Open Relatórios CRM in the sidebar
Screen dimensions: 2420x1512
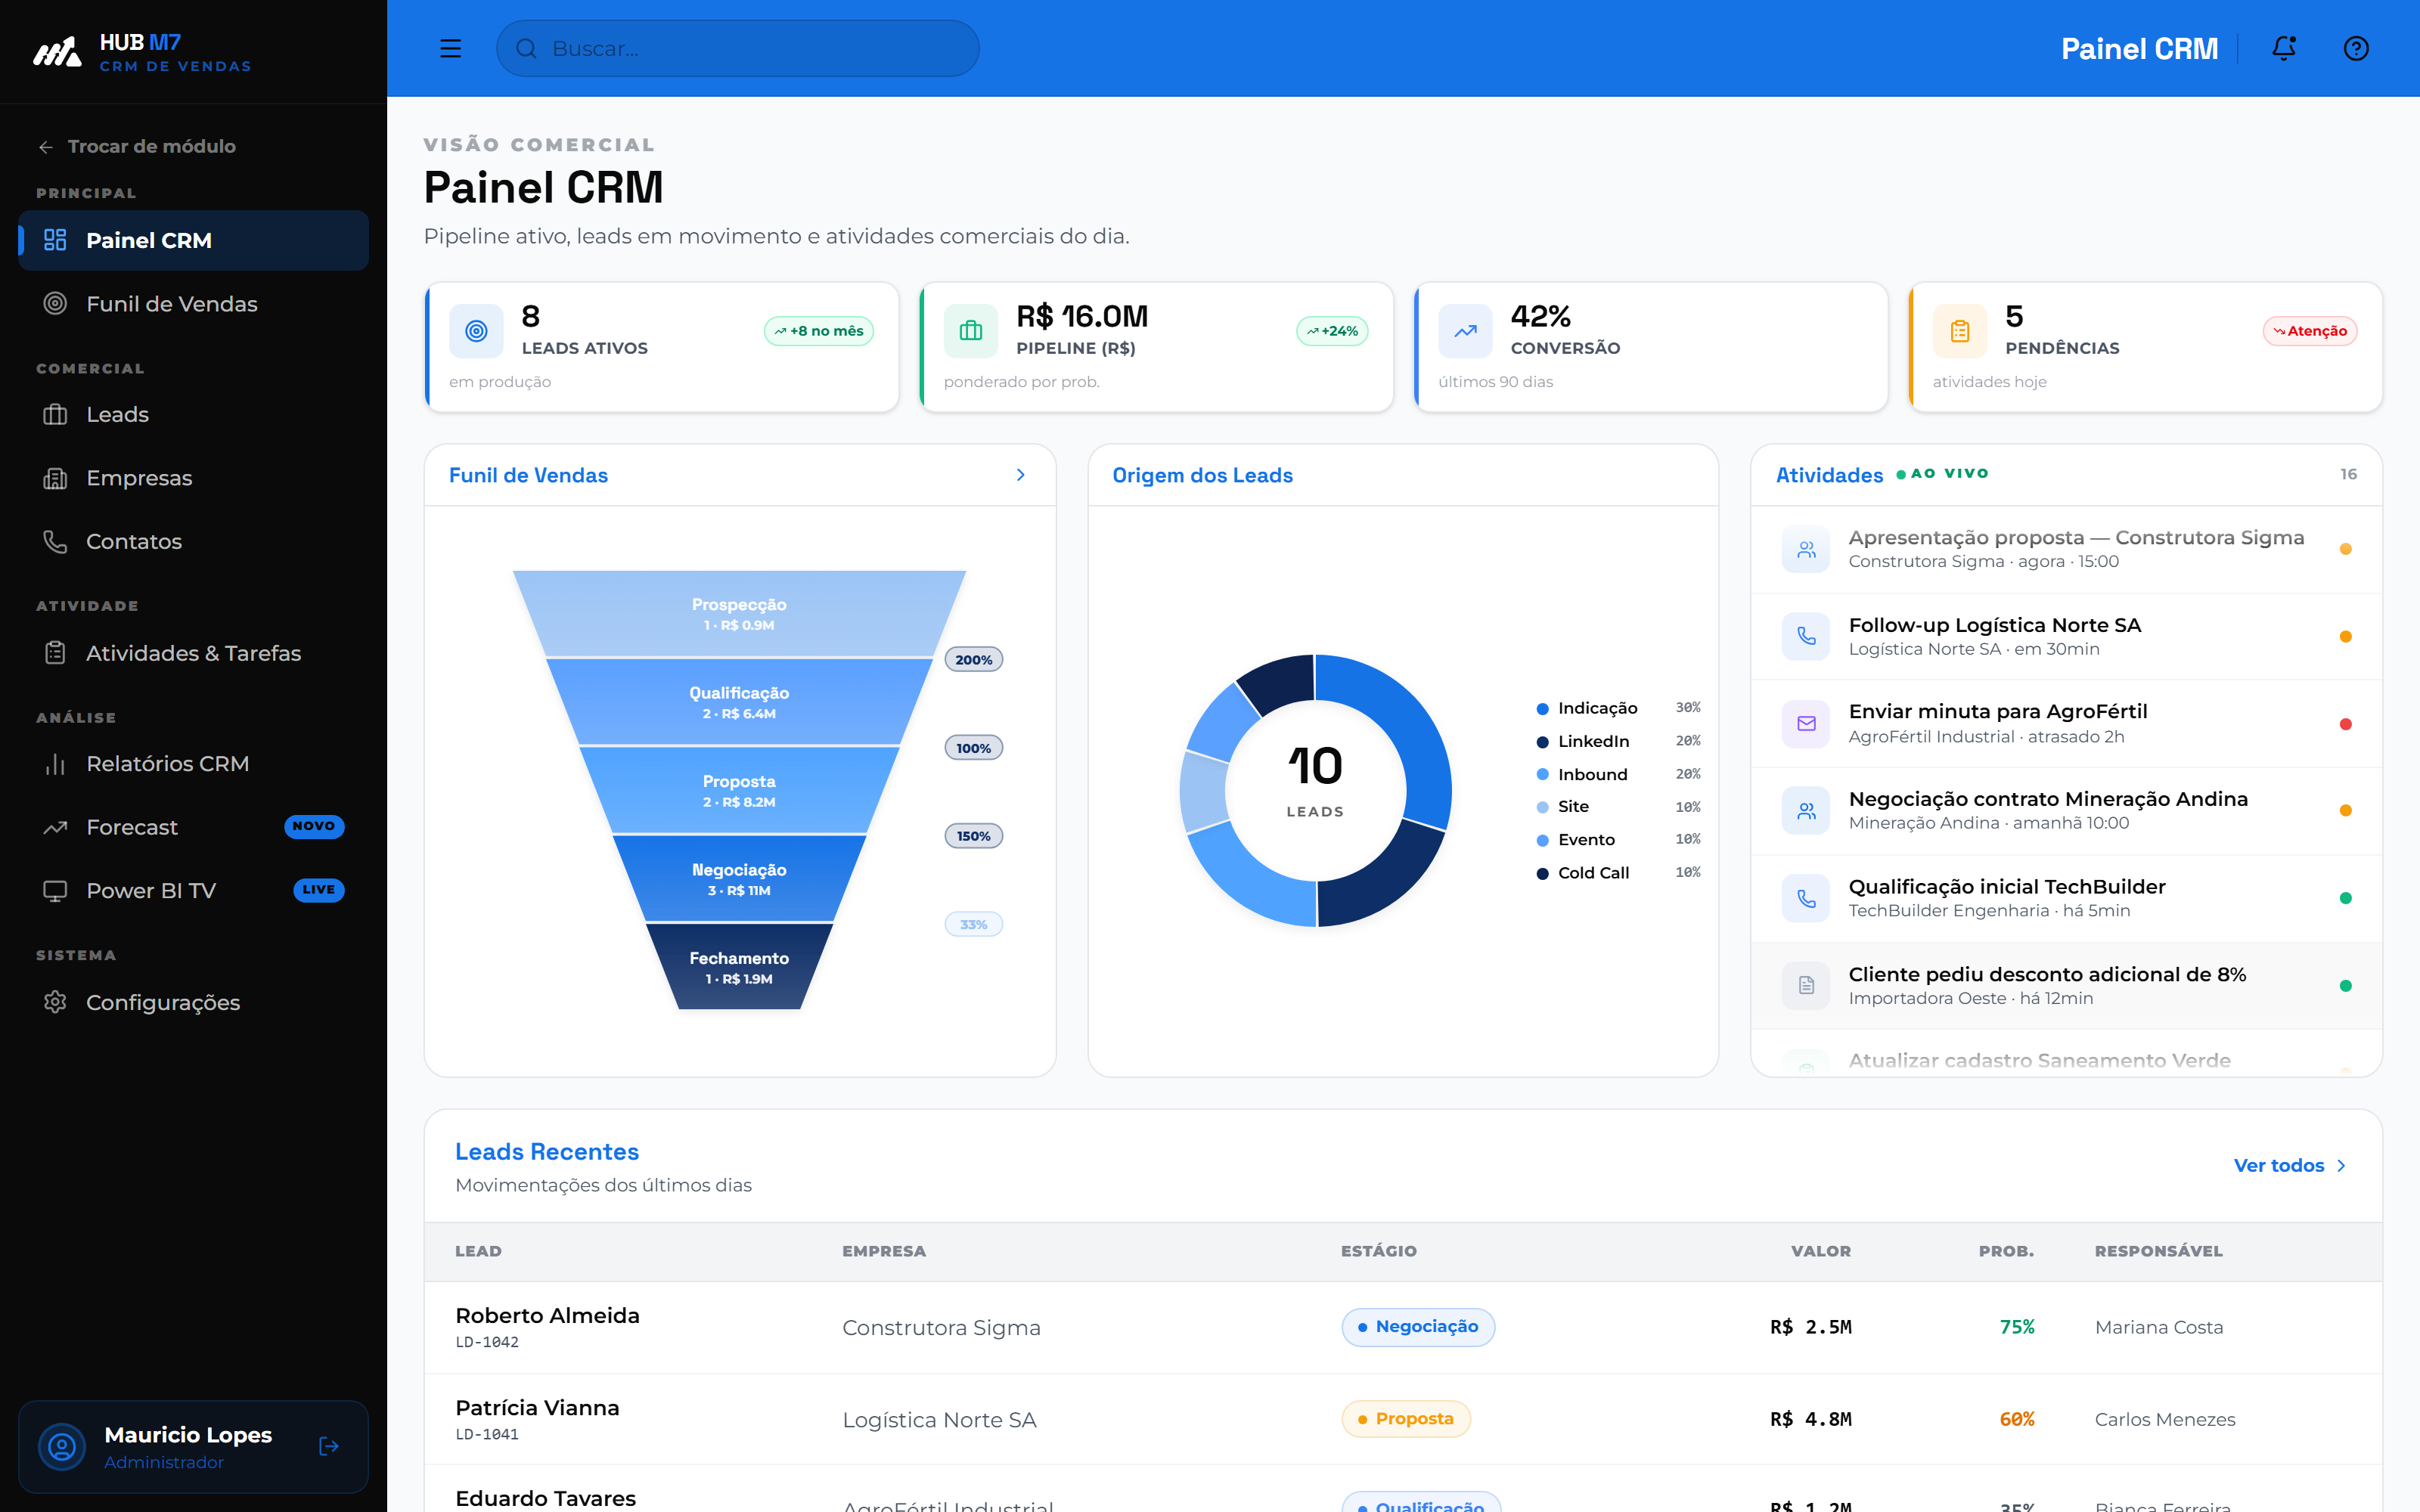coord(193,763)
